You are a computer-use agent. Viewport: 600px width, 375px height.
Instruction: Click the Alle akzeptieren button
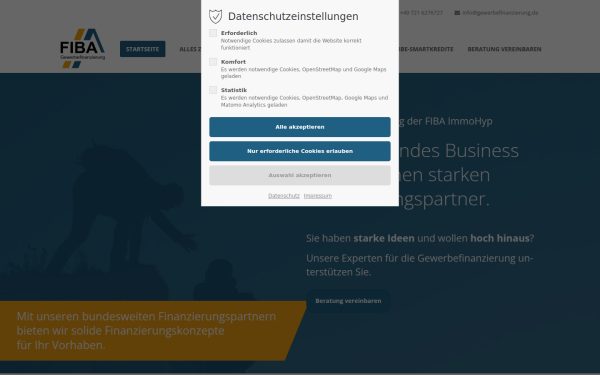click(300, 127)
